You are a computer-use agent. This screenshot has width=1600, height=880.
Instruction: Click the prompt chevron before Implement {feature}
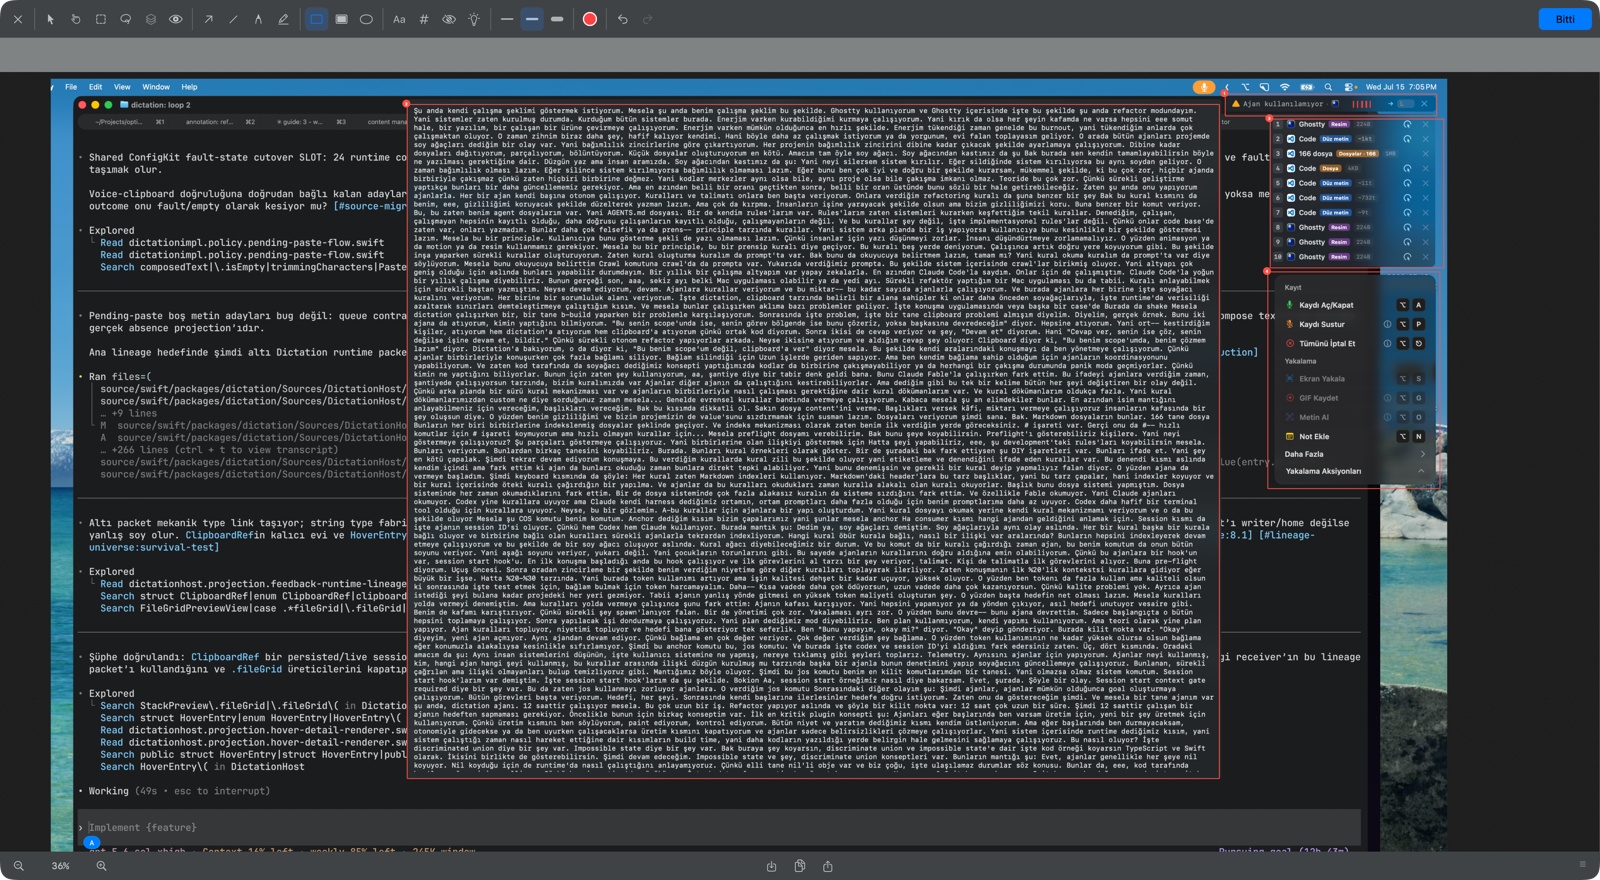click(81, 828)
